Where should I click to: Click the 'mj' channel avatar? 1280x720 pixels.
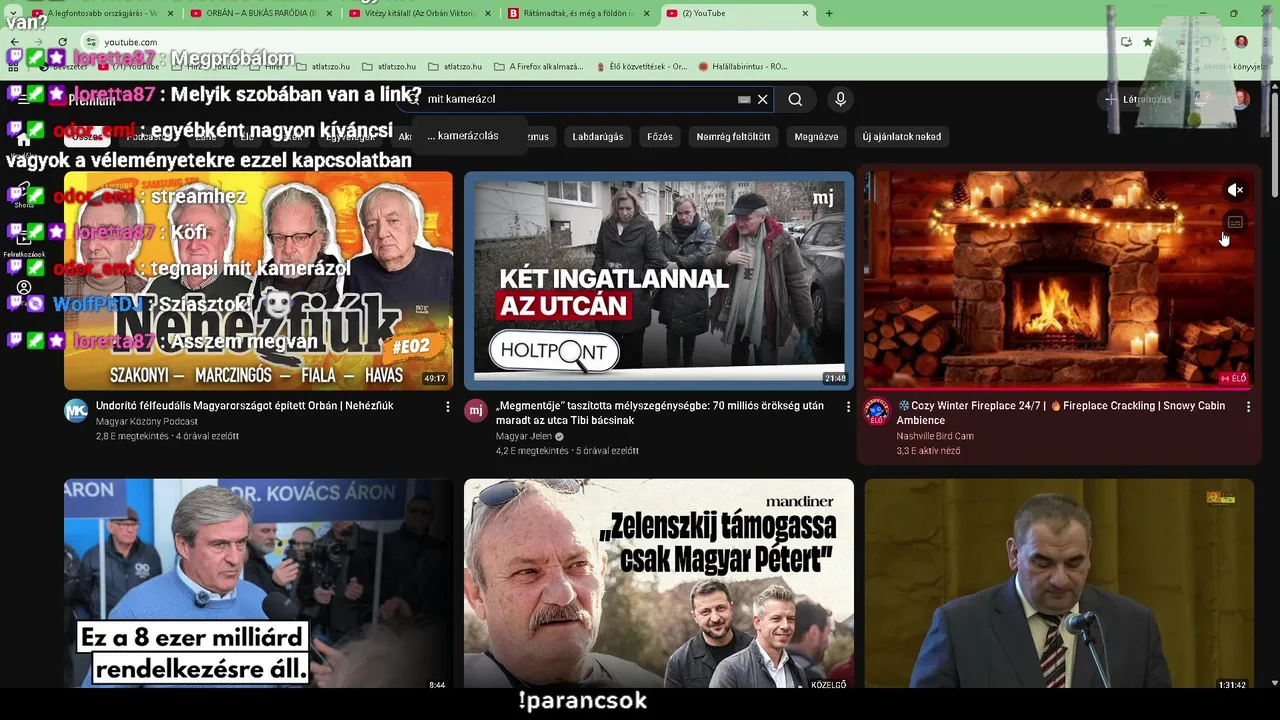tap(476, 411)
